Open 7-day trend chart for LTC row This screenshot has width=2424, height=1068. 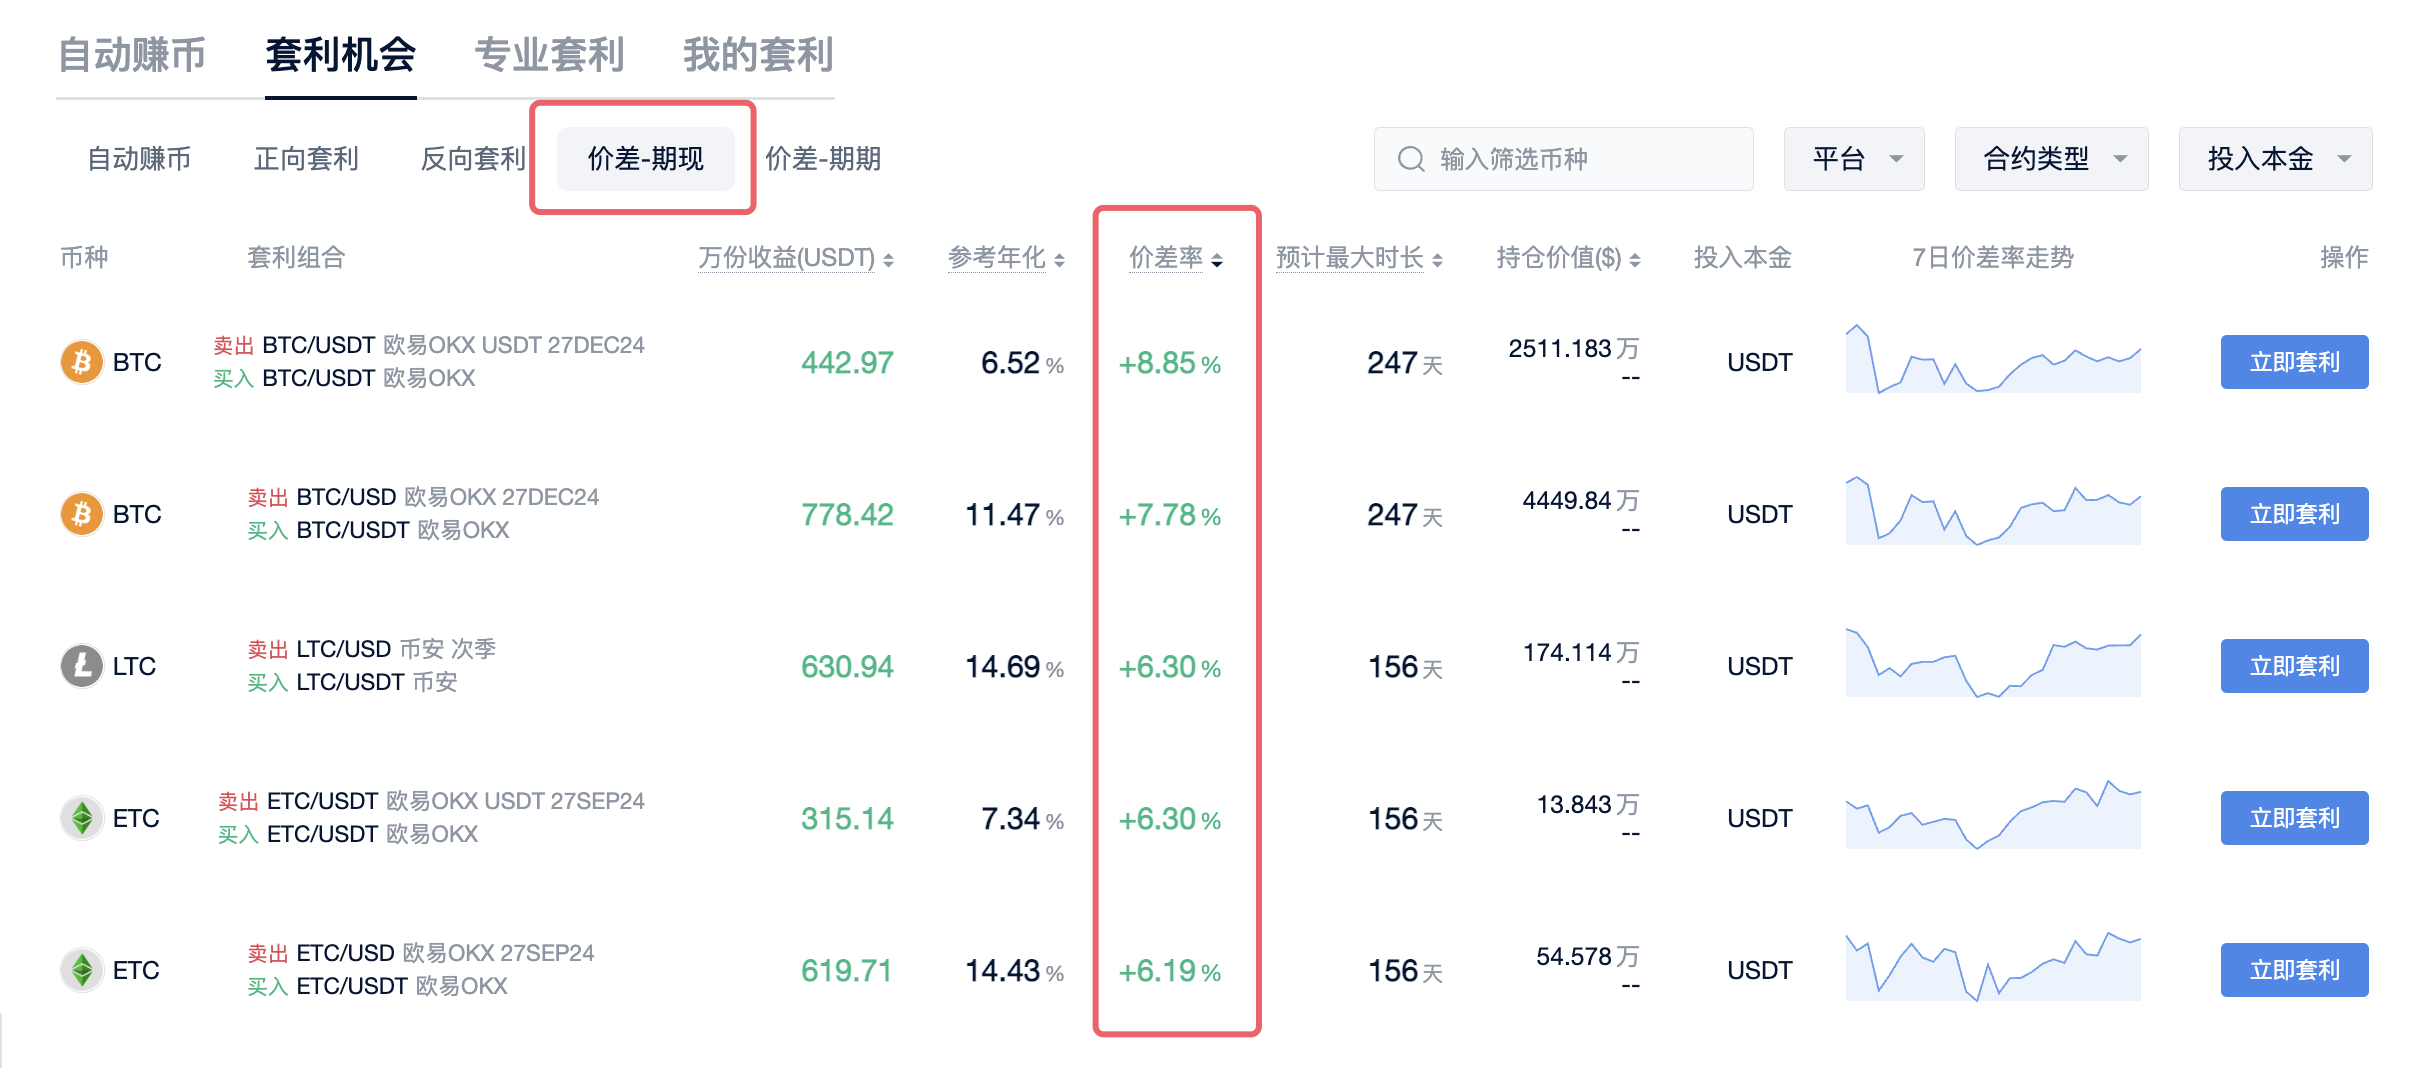(x=1993, y=663)
